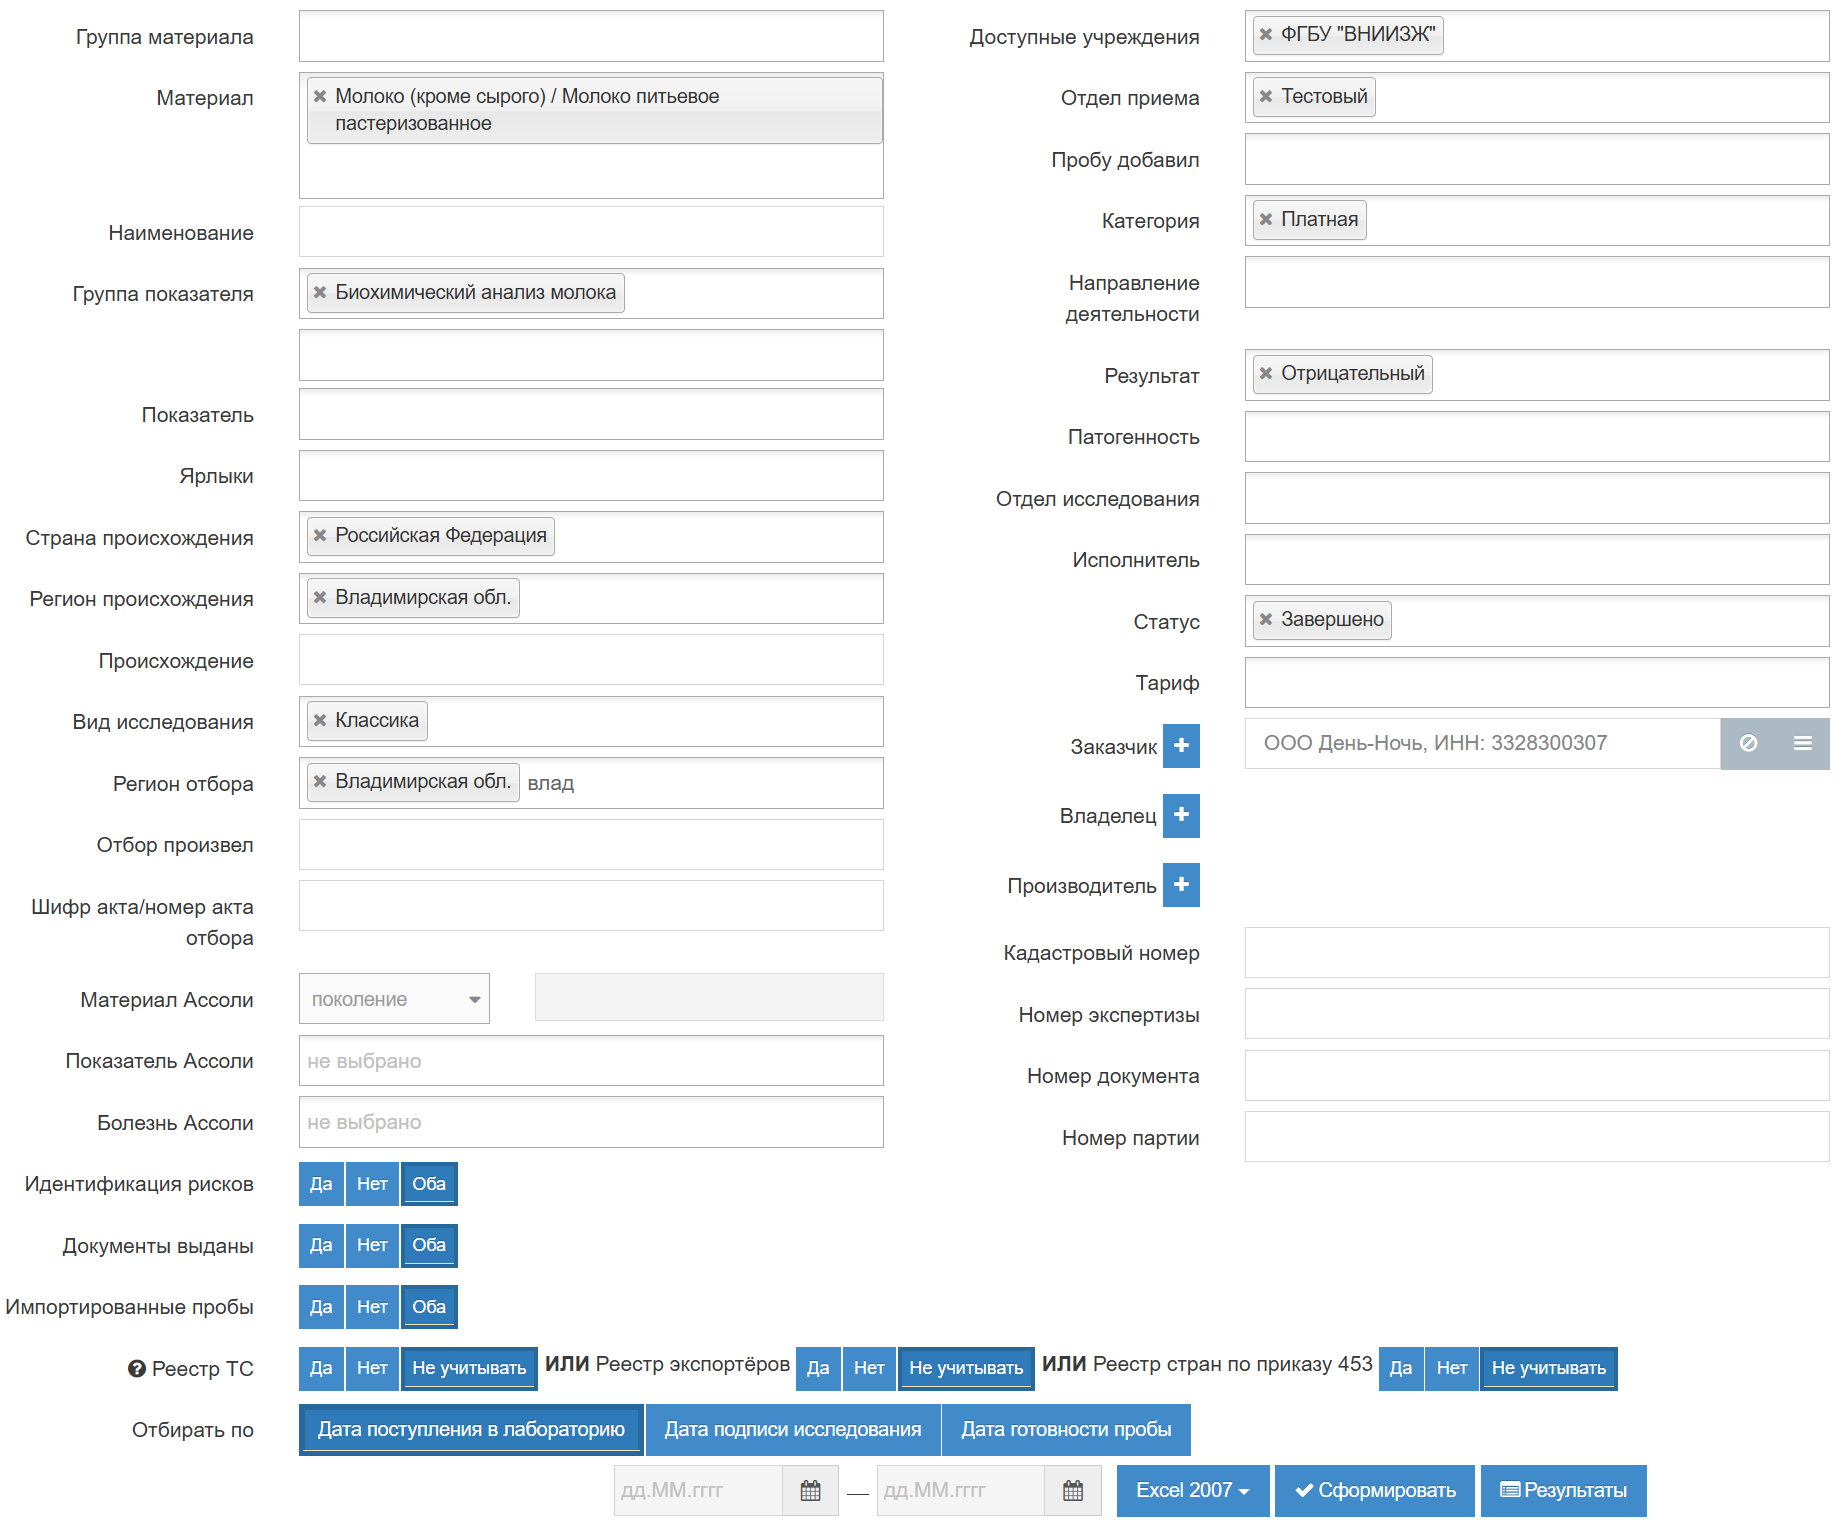Viewport: 1845px width, 1531px height.
Task: Expand the поколение dropdown
Action: pyautogui.click(x=394, y=999)
